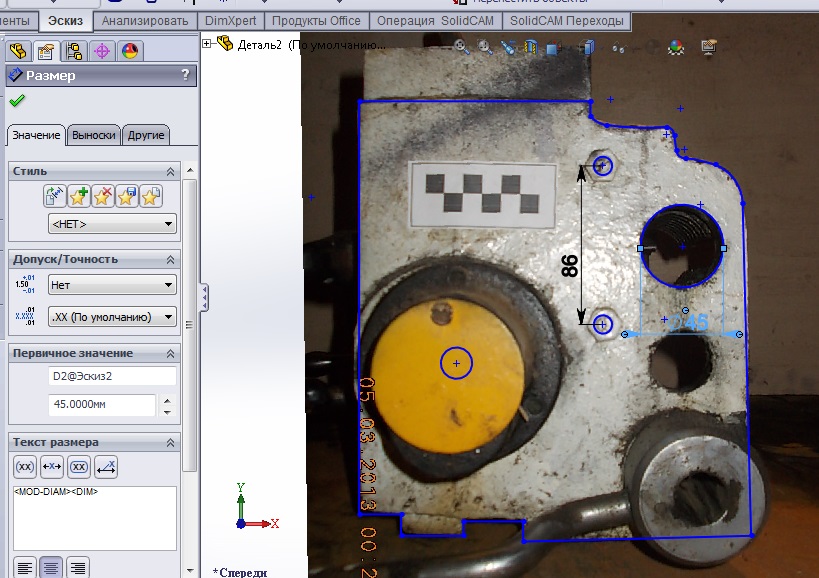Expand the Деталь2 tree node
819x578 pixels.
207,44
